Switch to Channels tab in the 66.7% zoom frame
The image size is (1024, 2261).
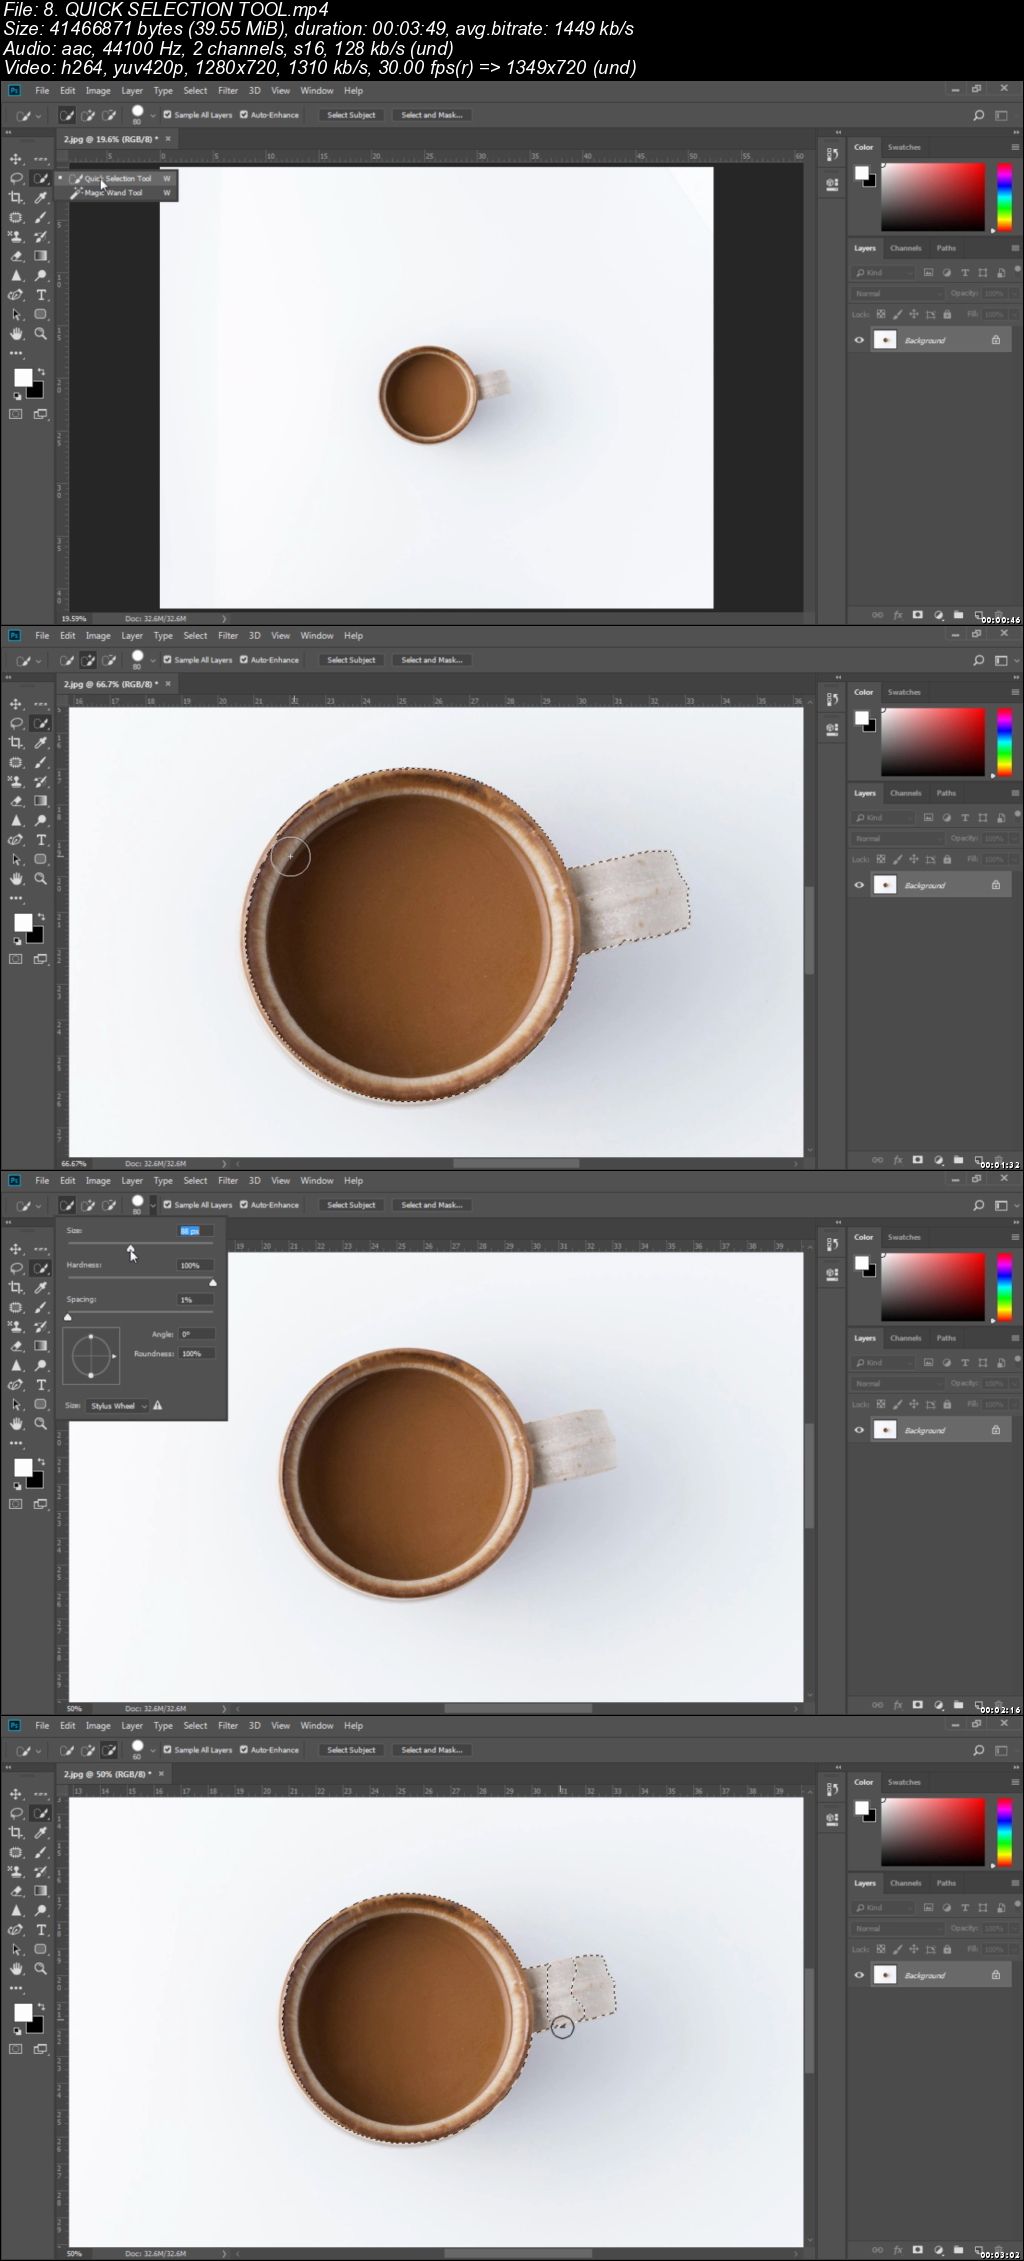(x=905, y=793)
